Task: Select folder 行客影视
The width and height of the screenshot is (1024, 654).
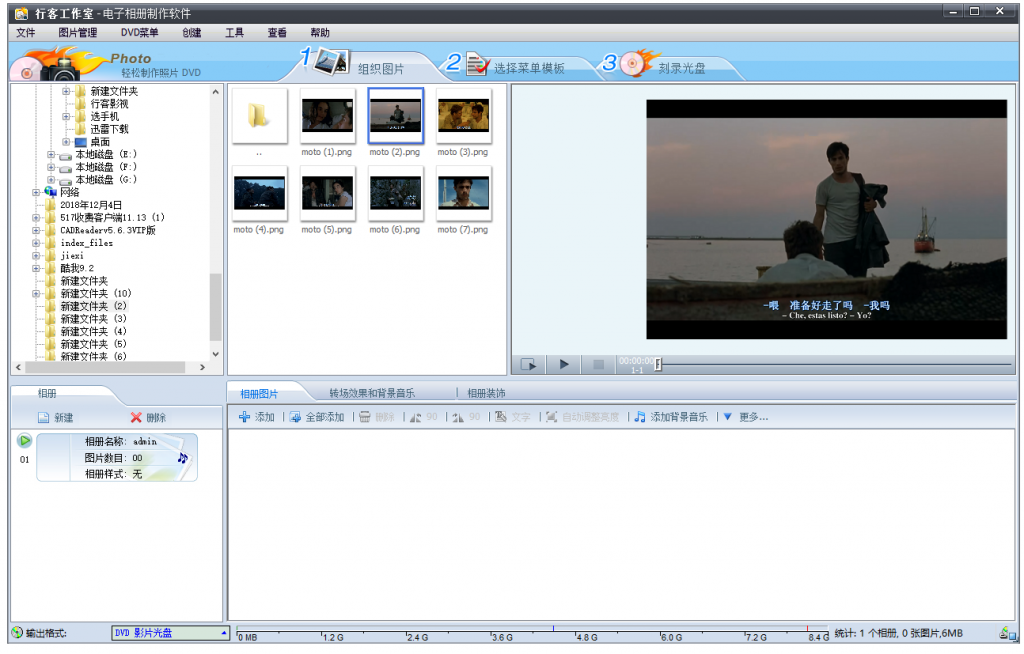Action: (109, 104)
